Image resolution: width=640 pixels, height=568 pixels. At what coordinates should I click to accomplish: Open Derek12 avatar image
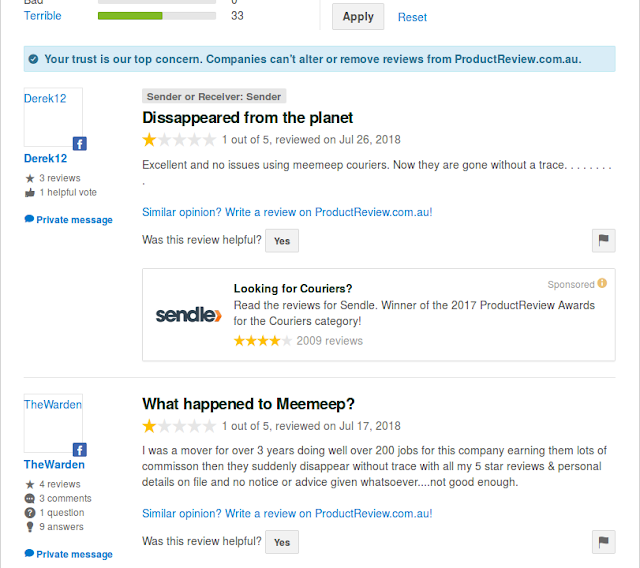pyautogui.click(x=53, y=117)
